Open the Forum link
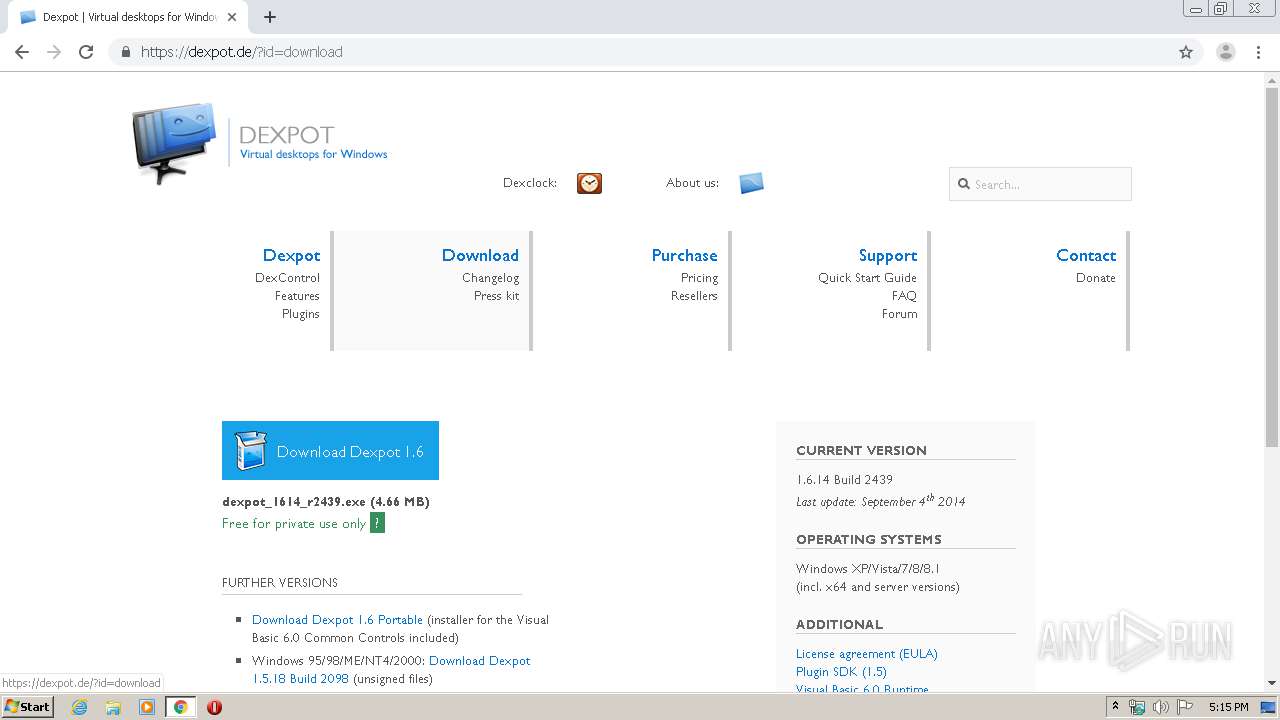Image resolution: width=1280 pixels, height=720 pixels. click(x=899, y=314)
